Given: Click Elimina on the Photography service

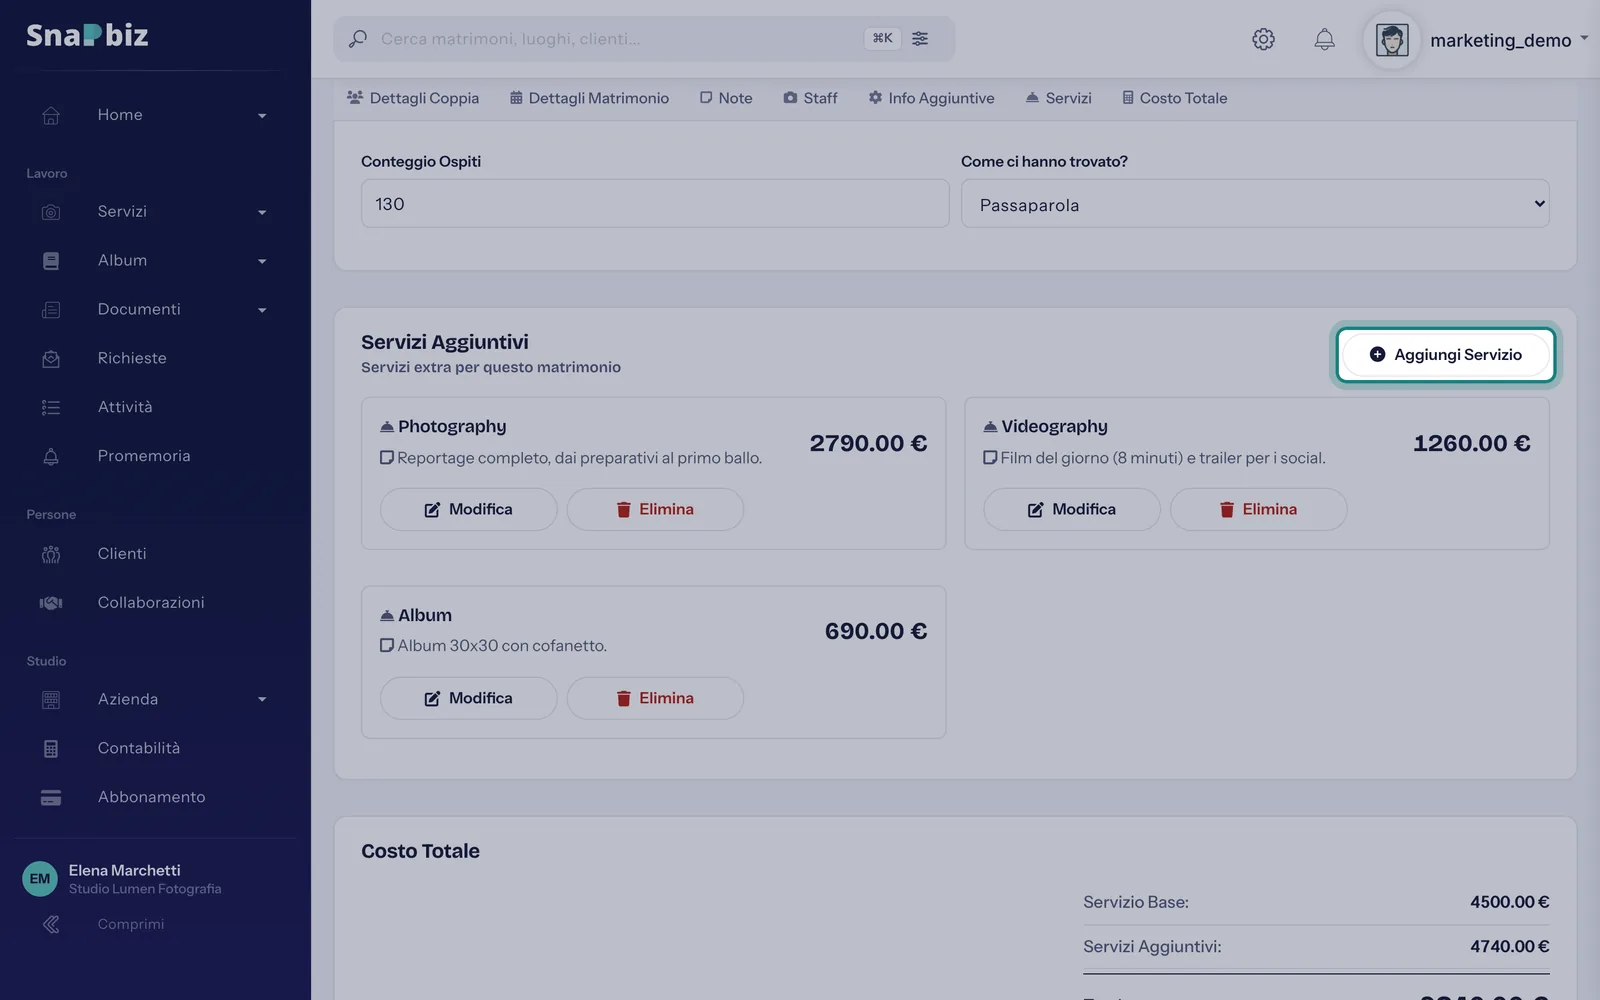Looking at the screenshot, I should coord(655,509).
